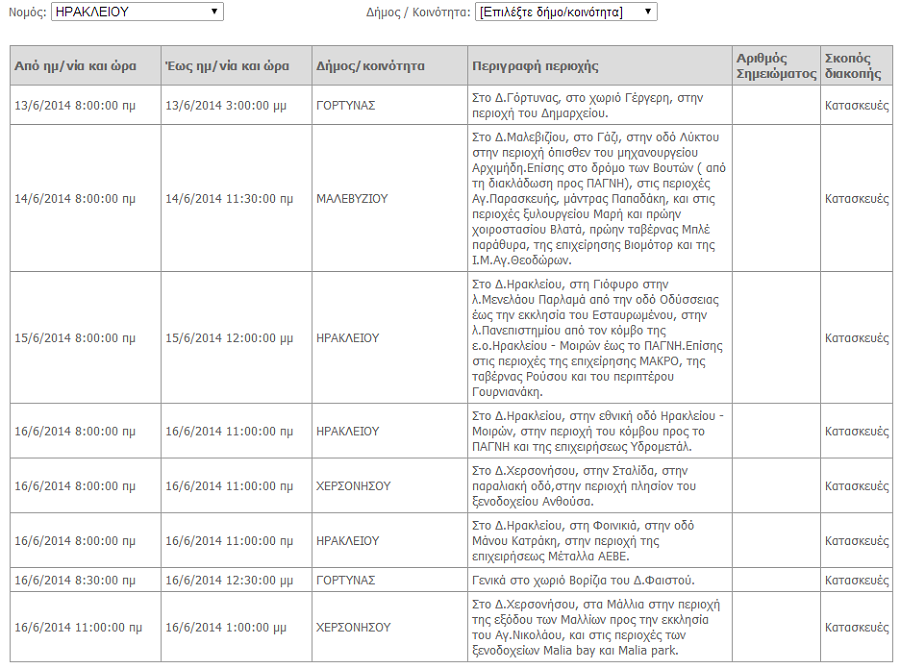This screenshot has width=900, height=669.
Task: Select the 15/6/2014 12:00:00 μμ end time cell
Action: coord(229,338)
